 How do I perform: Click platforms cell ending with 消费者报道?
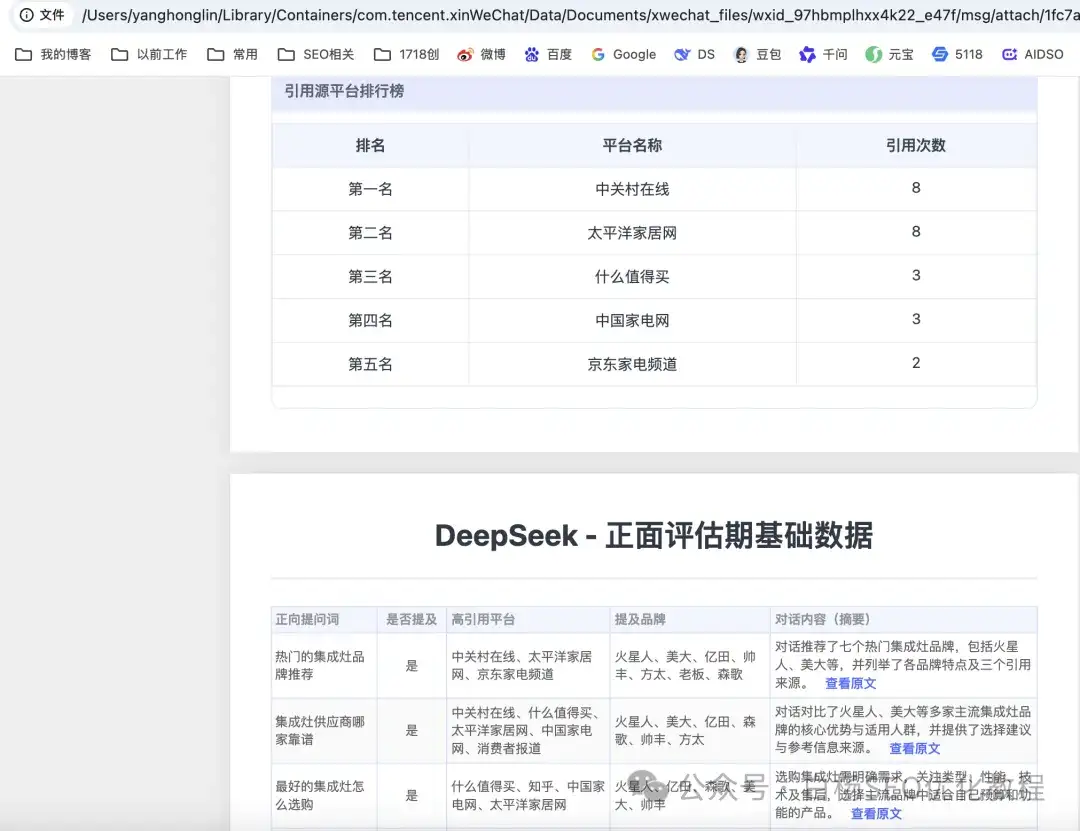pos(528,730)
